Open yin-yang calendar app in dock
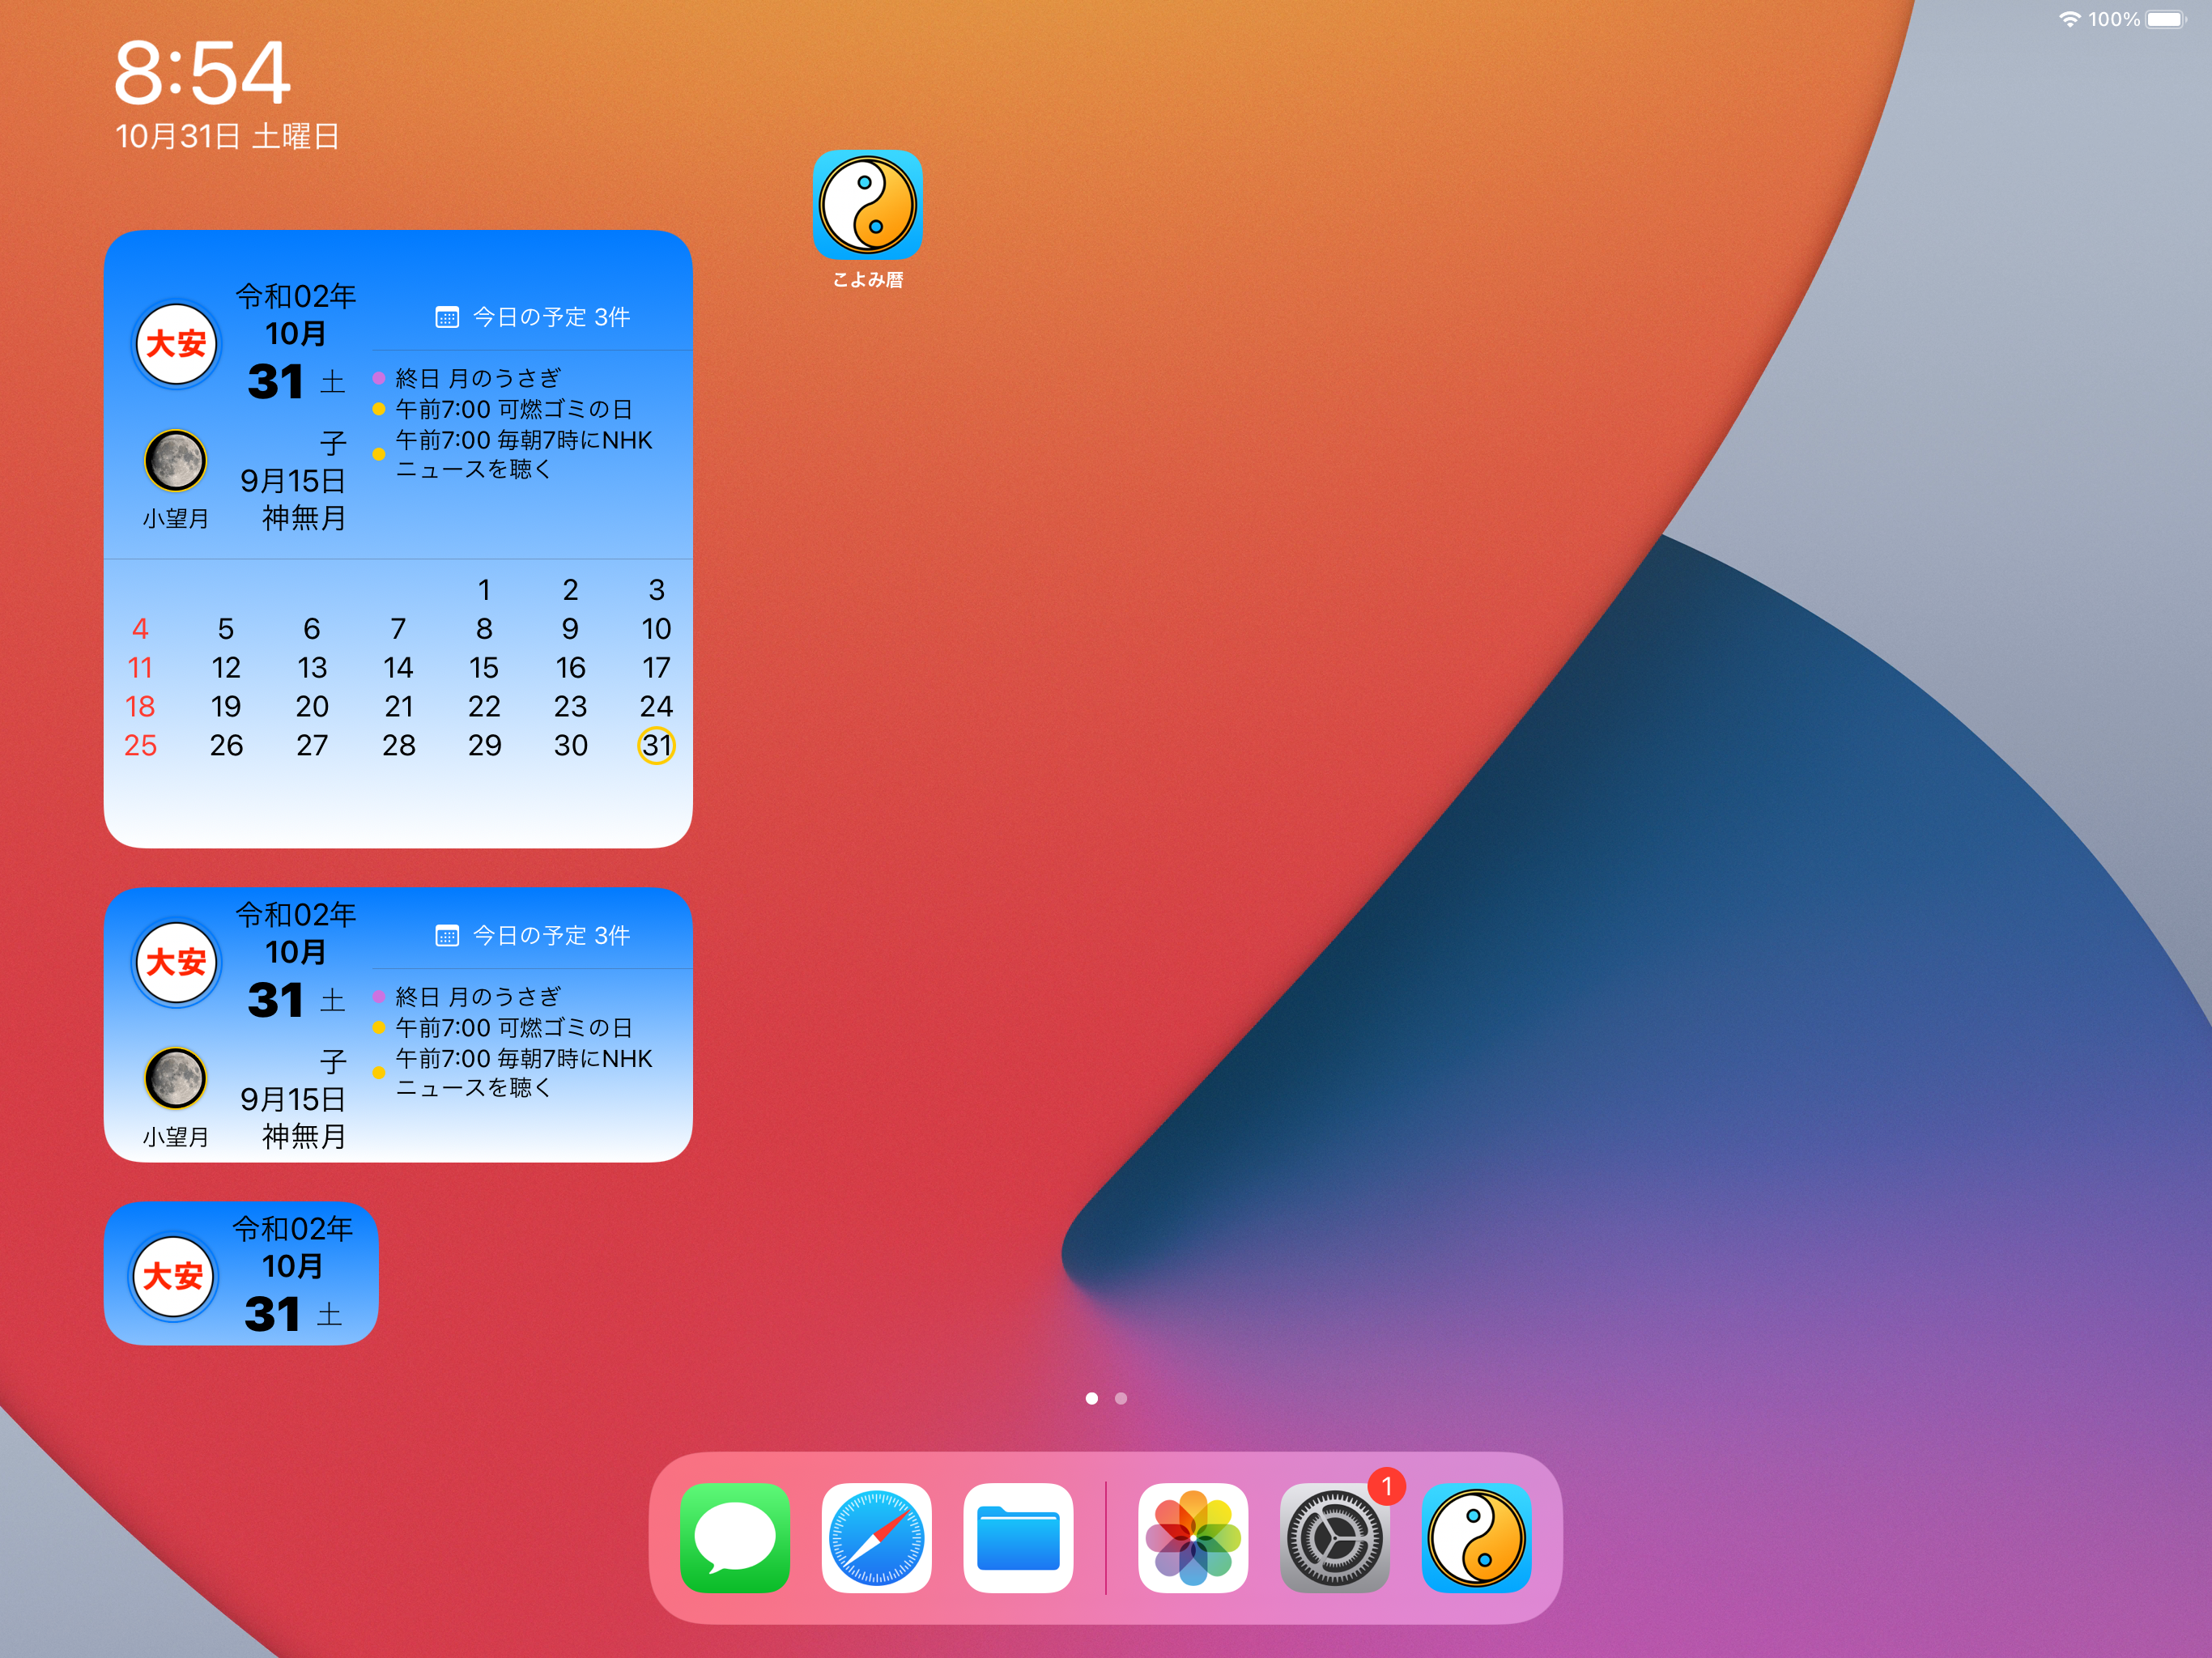The image size is (2212, 1658). 1476,1537
